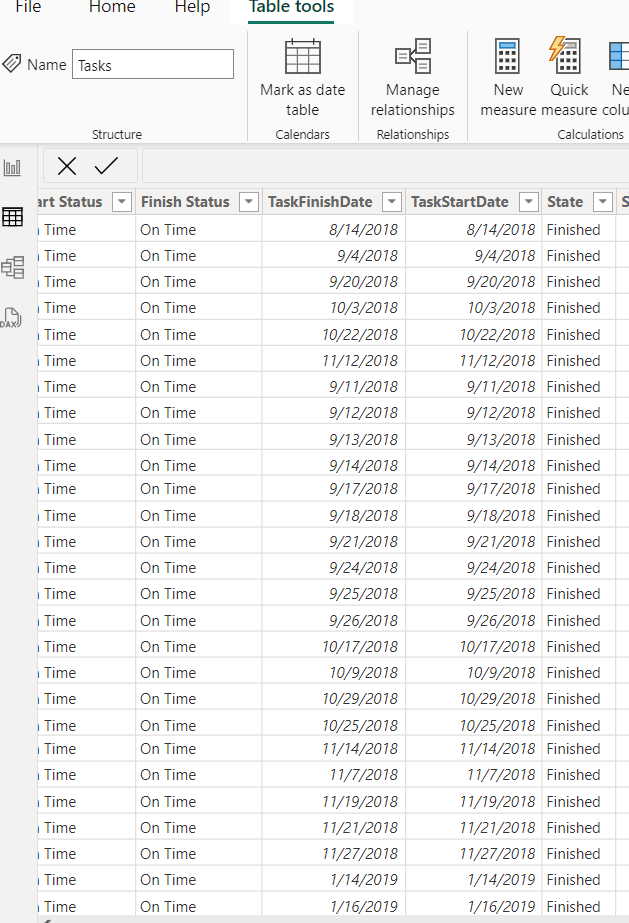Open Manage relationships

coord(412,77)
